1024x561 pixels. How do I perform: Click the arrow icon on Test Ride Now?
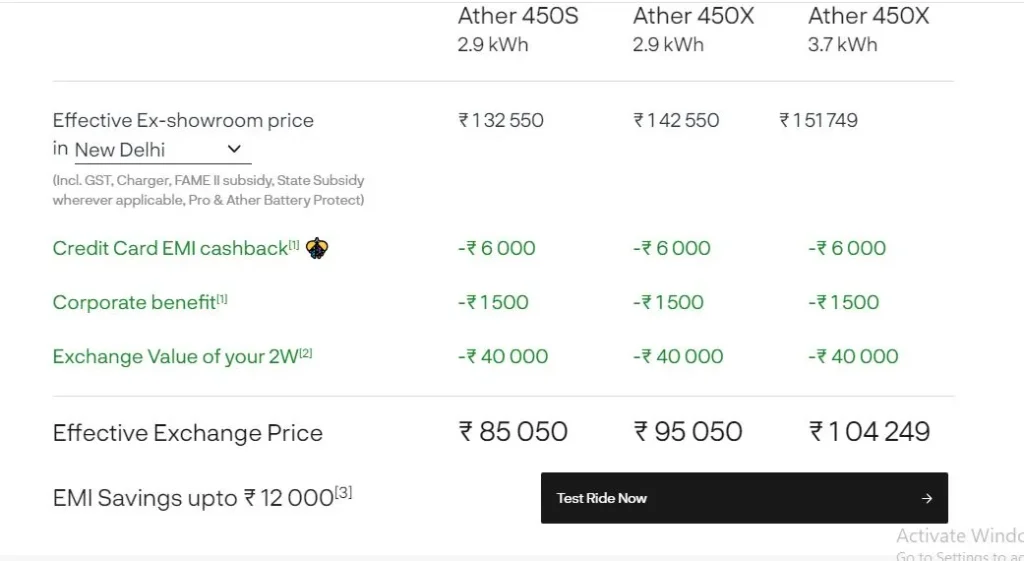[927, 498]
